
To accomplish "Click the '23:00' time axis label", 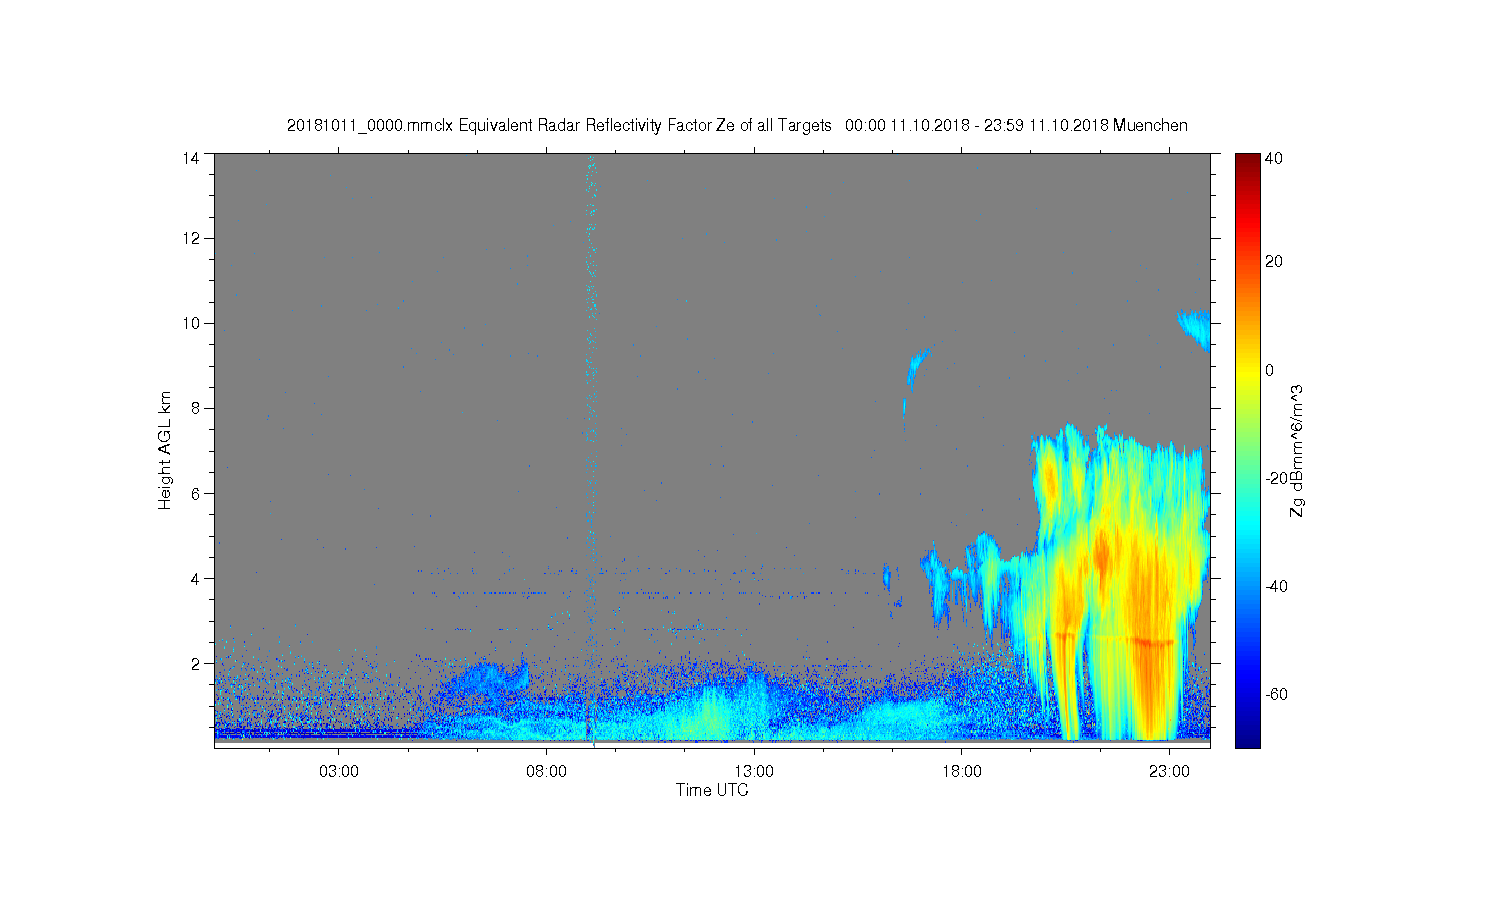I will click(1169, 772).
